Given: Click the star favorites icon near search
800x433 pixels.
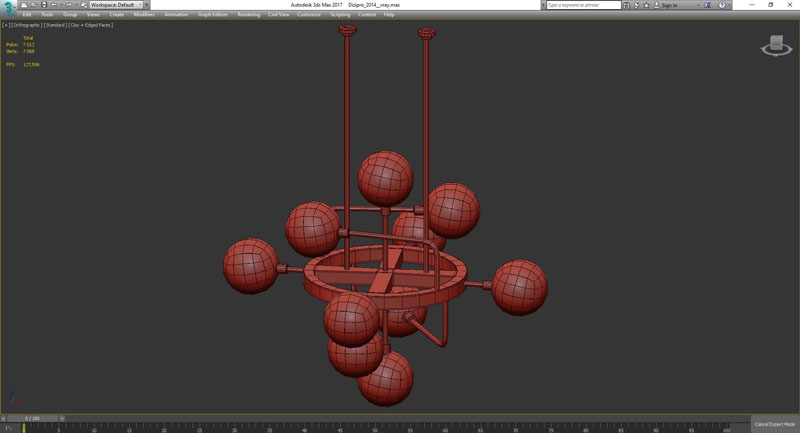Looking at the screenshot, I should (x=647, y=5).
